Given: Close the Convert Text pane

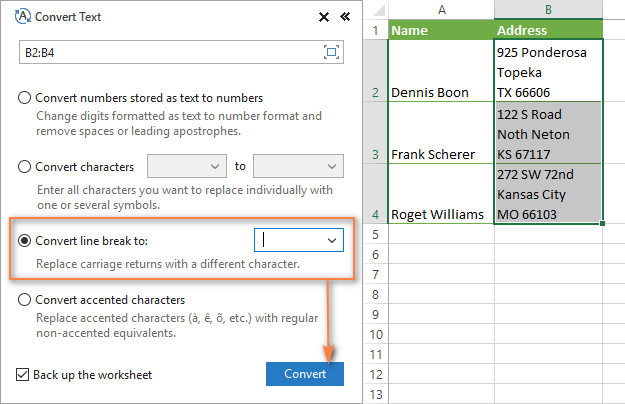Looking at the screenshot, I should 323,17.
